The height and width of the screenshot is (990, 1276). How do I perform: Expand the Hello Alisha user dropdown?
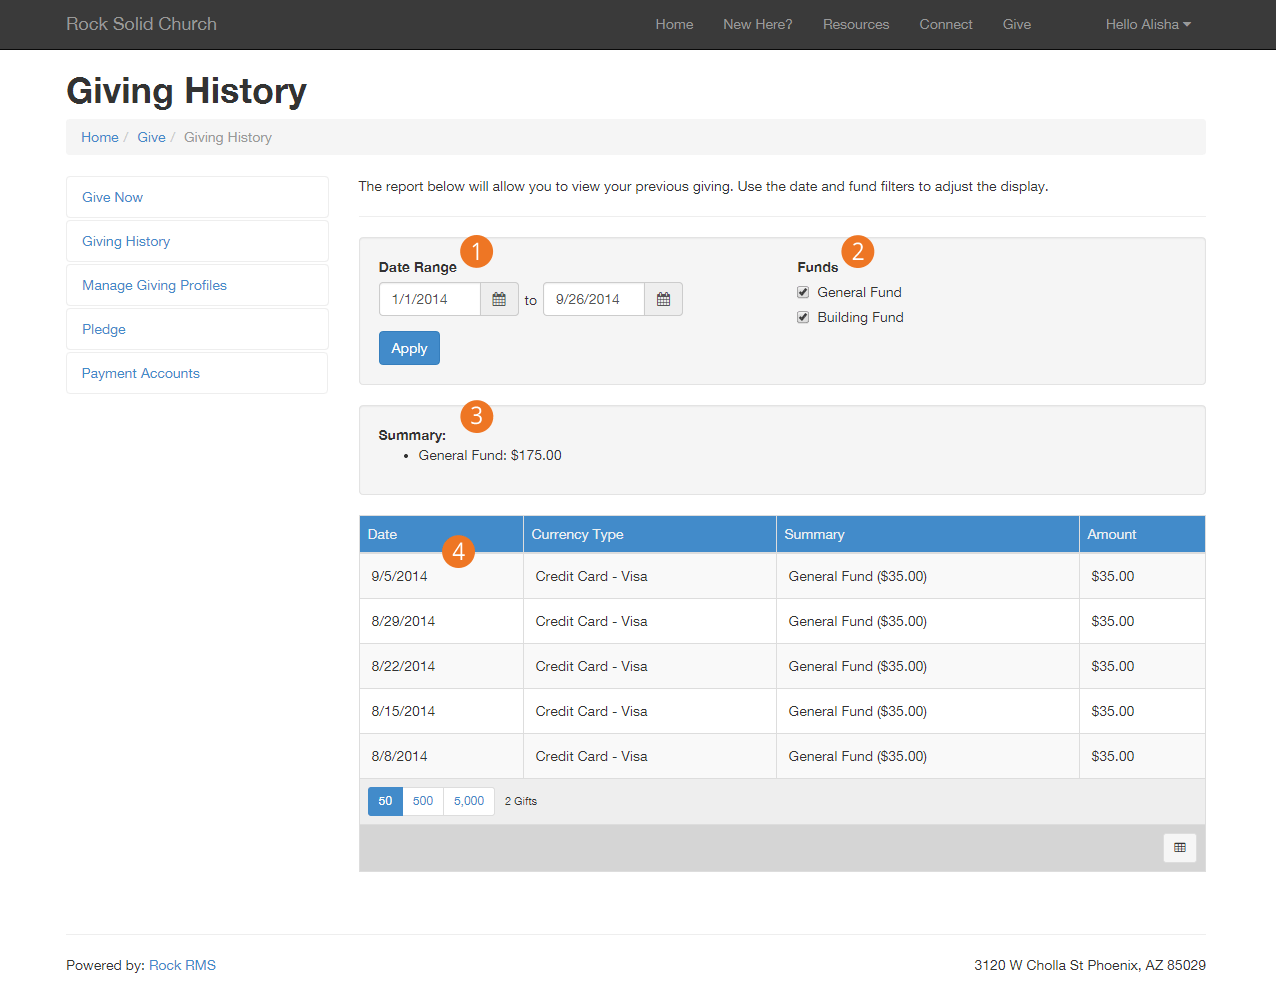pos(1147,24)
